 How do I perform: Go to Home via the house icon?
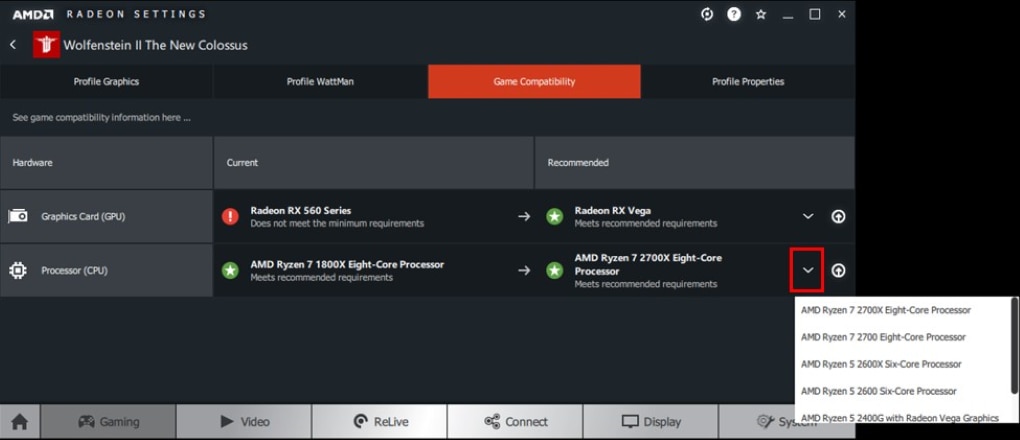coord(20,422)
